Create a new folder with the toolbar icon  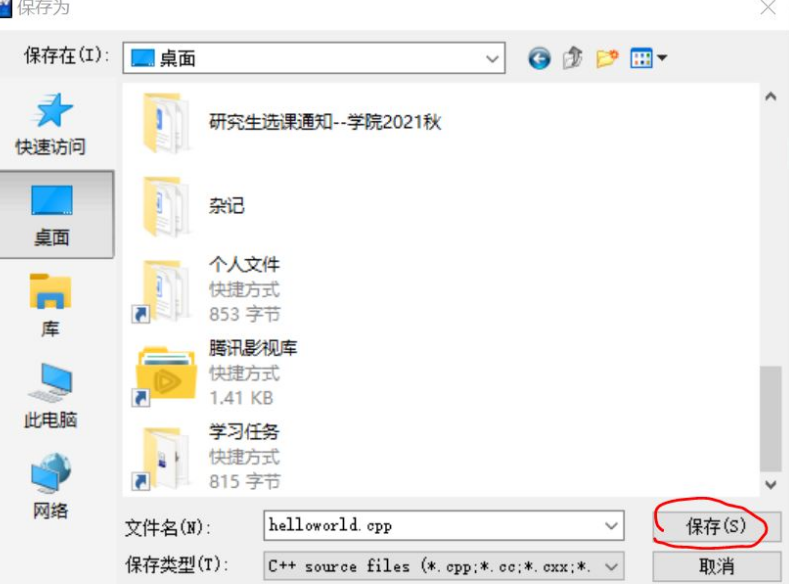pyautogui.click(x=607, y=58)
